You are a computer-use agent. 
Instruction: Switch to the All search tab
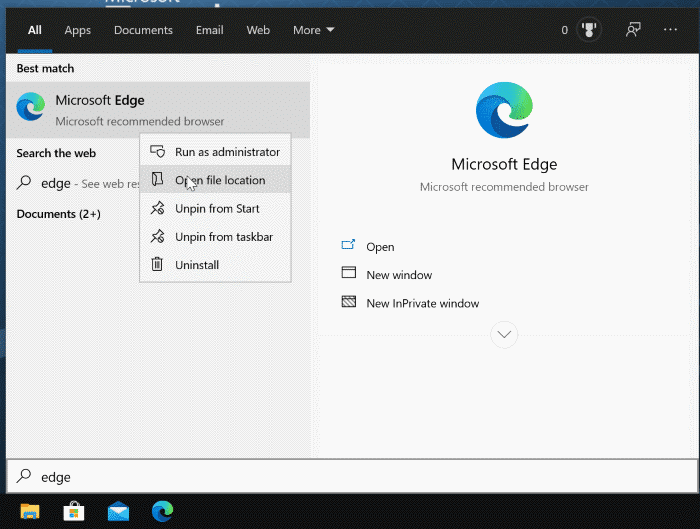coord(34,30)
